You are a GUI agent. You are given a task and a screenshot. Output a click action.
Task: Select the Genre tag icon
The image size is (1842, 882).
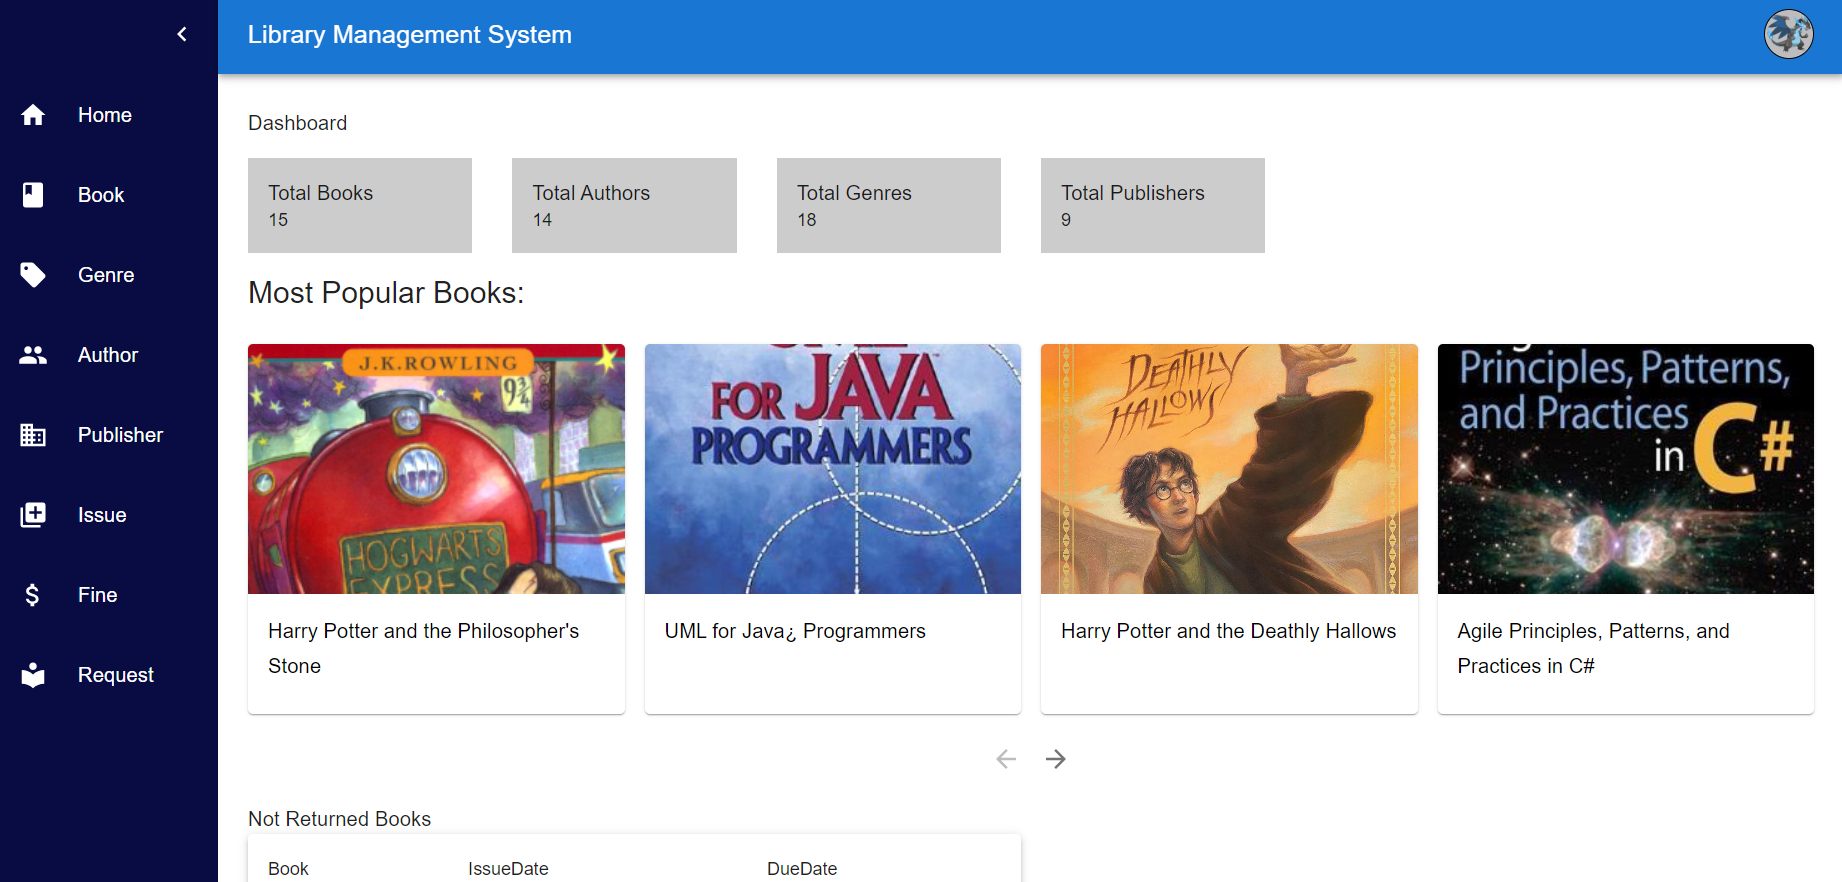tap(33, 275)
